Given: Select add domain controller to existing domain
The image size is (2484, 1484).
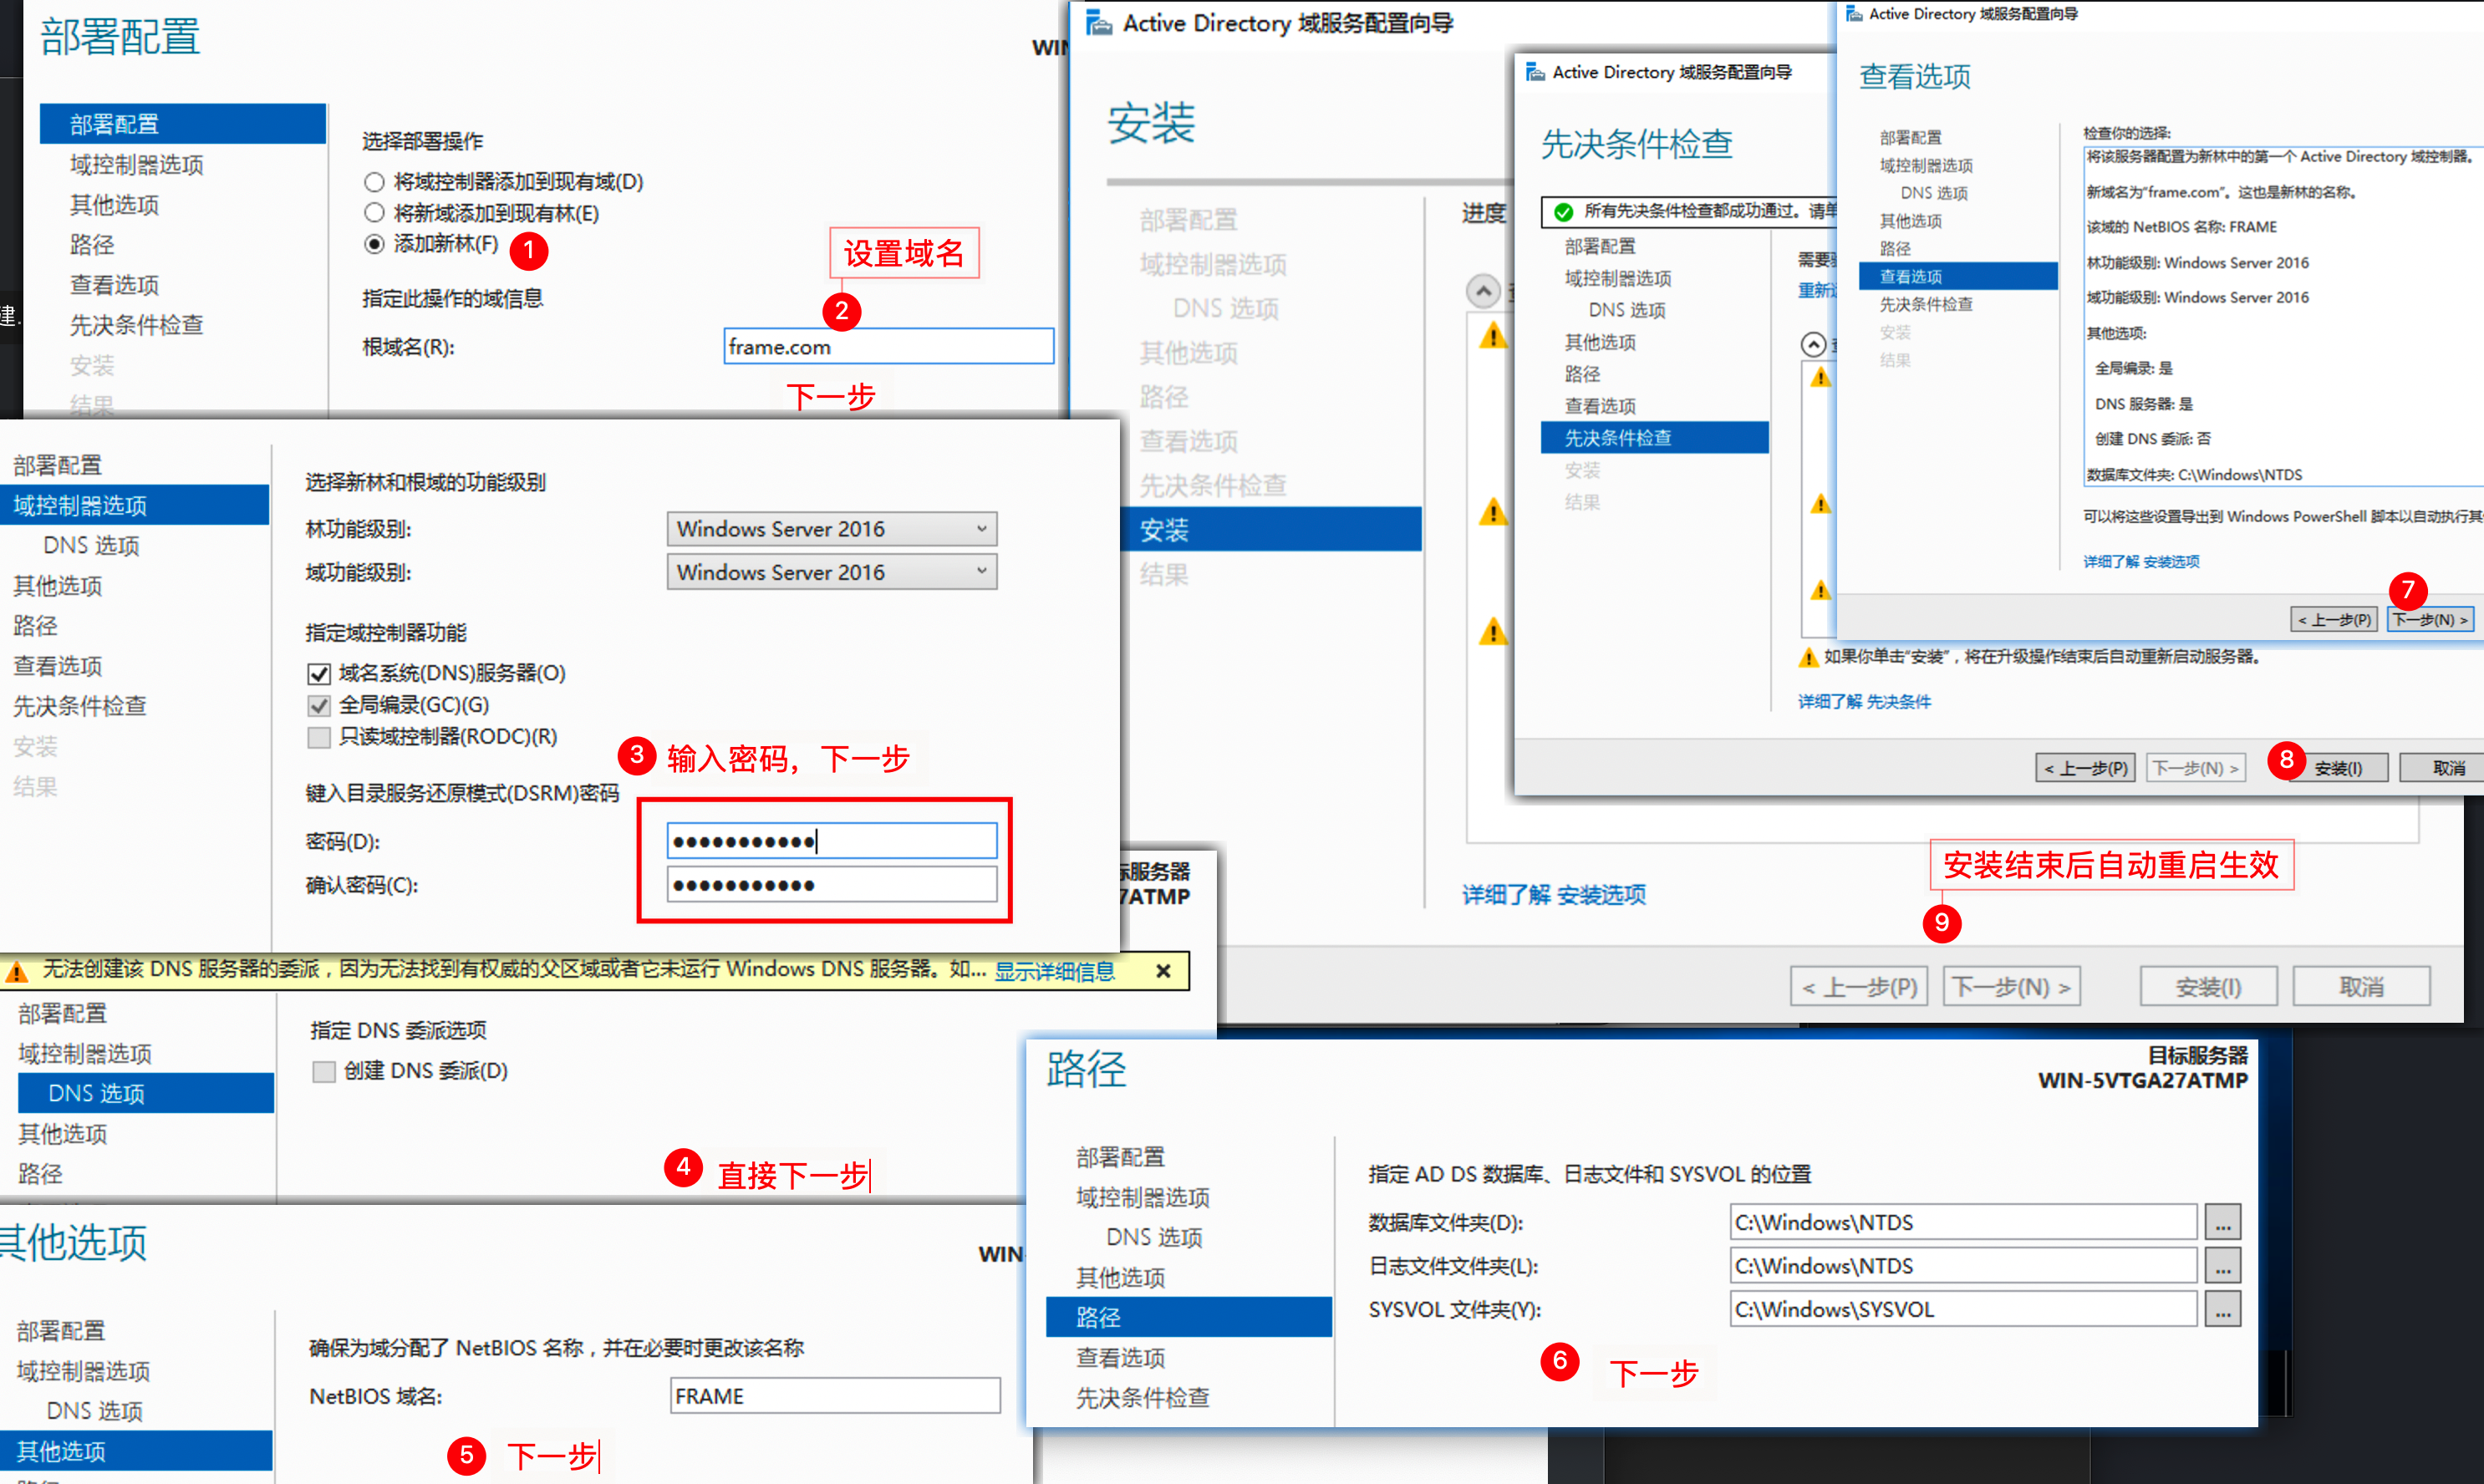Looking at the screenshot, I should point(374,182).
